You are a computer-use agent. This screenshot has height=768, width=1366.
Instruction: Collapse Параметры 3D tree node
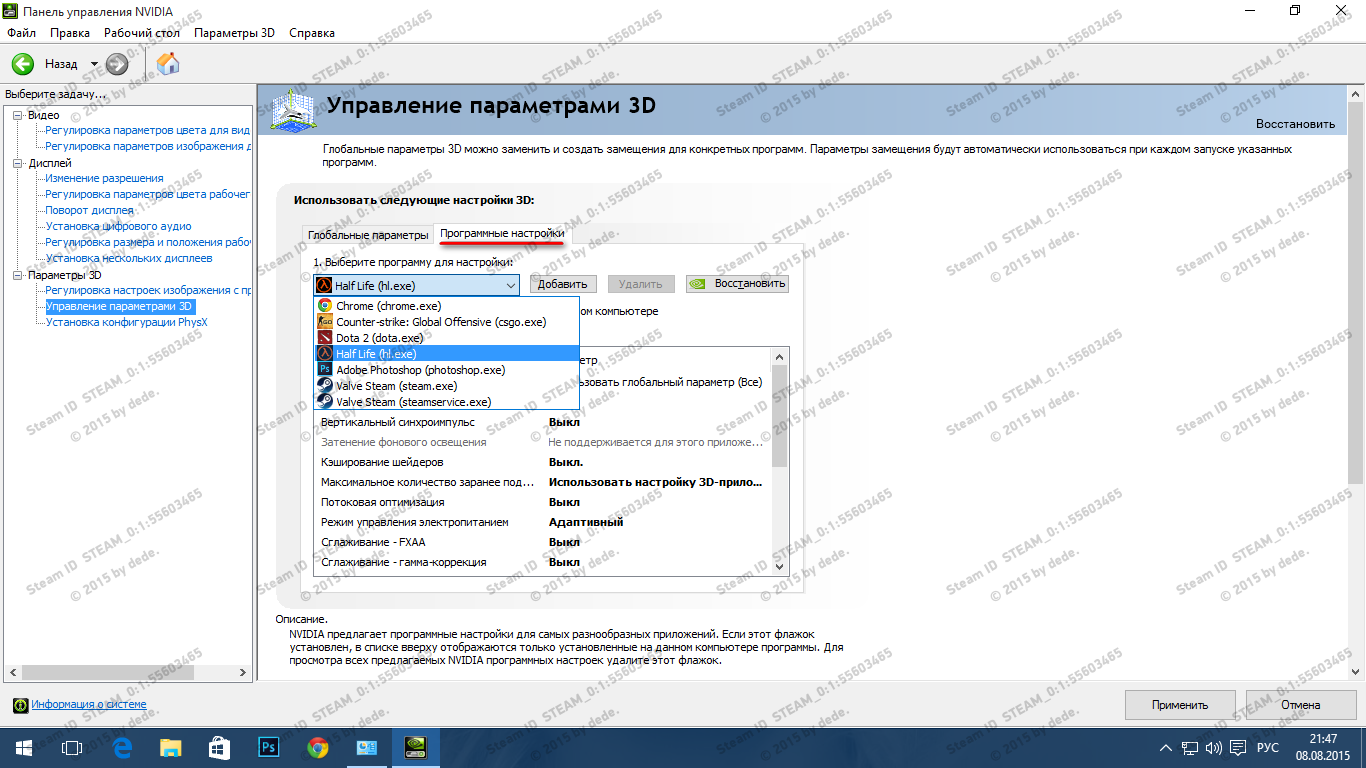[17, 275]
